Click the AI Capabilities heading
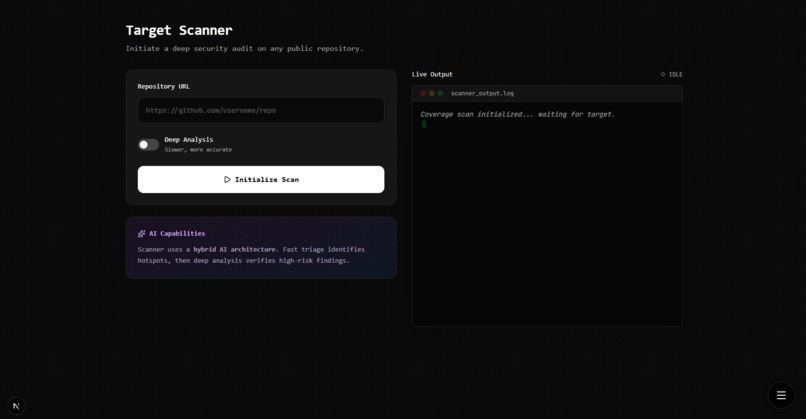The image size is (806, 419). [177, 233]
